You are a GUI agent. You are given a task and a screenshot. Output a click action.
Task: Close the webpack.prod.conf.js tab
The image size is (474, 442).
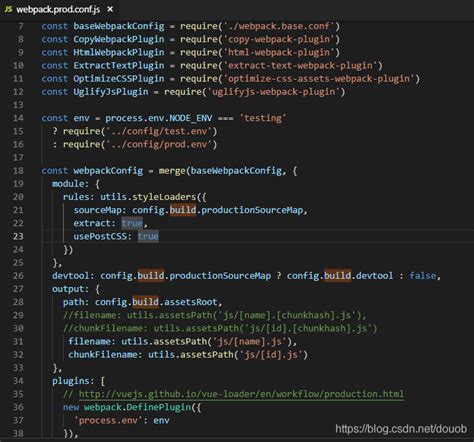[110, 9]
